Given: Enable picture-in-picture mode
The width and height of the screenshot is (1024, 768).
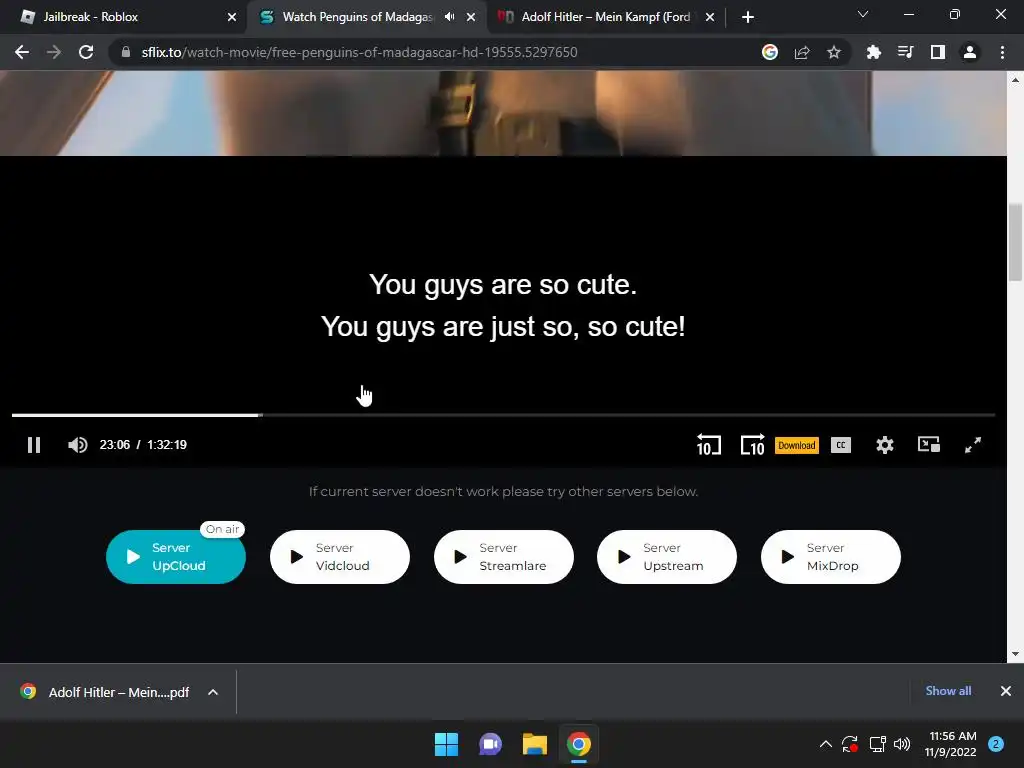Looking at the screenshot, I should (929, 445).
